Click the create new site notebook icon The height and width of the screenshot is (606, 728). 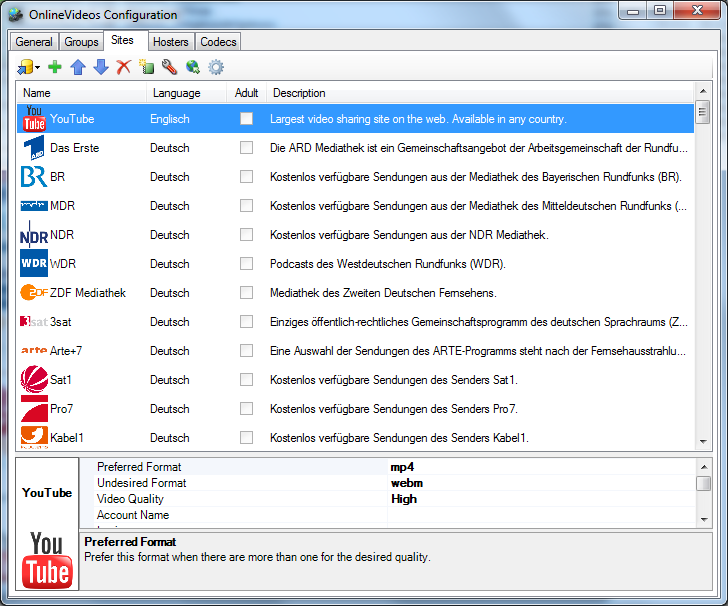tap(147, 67)
